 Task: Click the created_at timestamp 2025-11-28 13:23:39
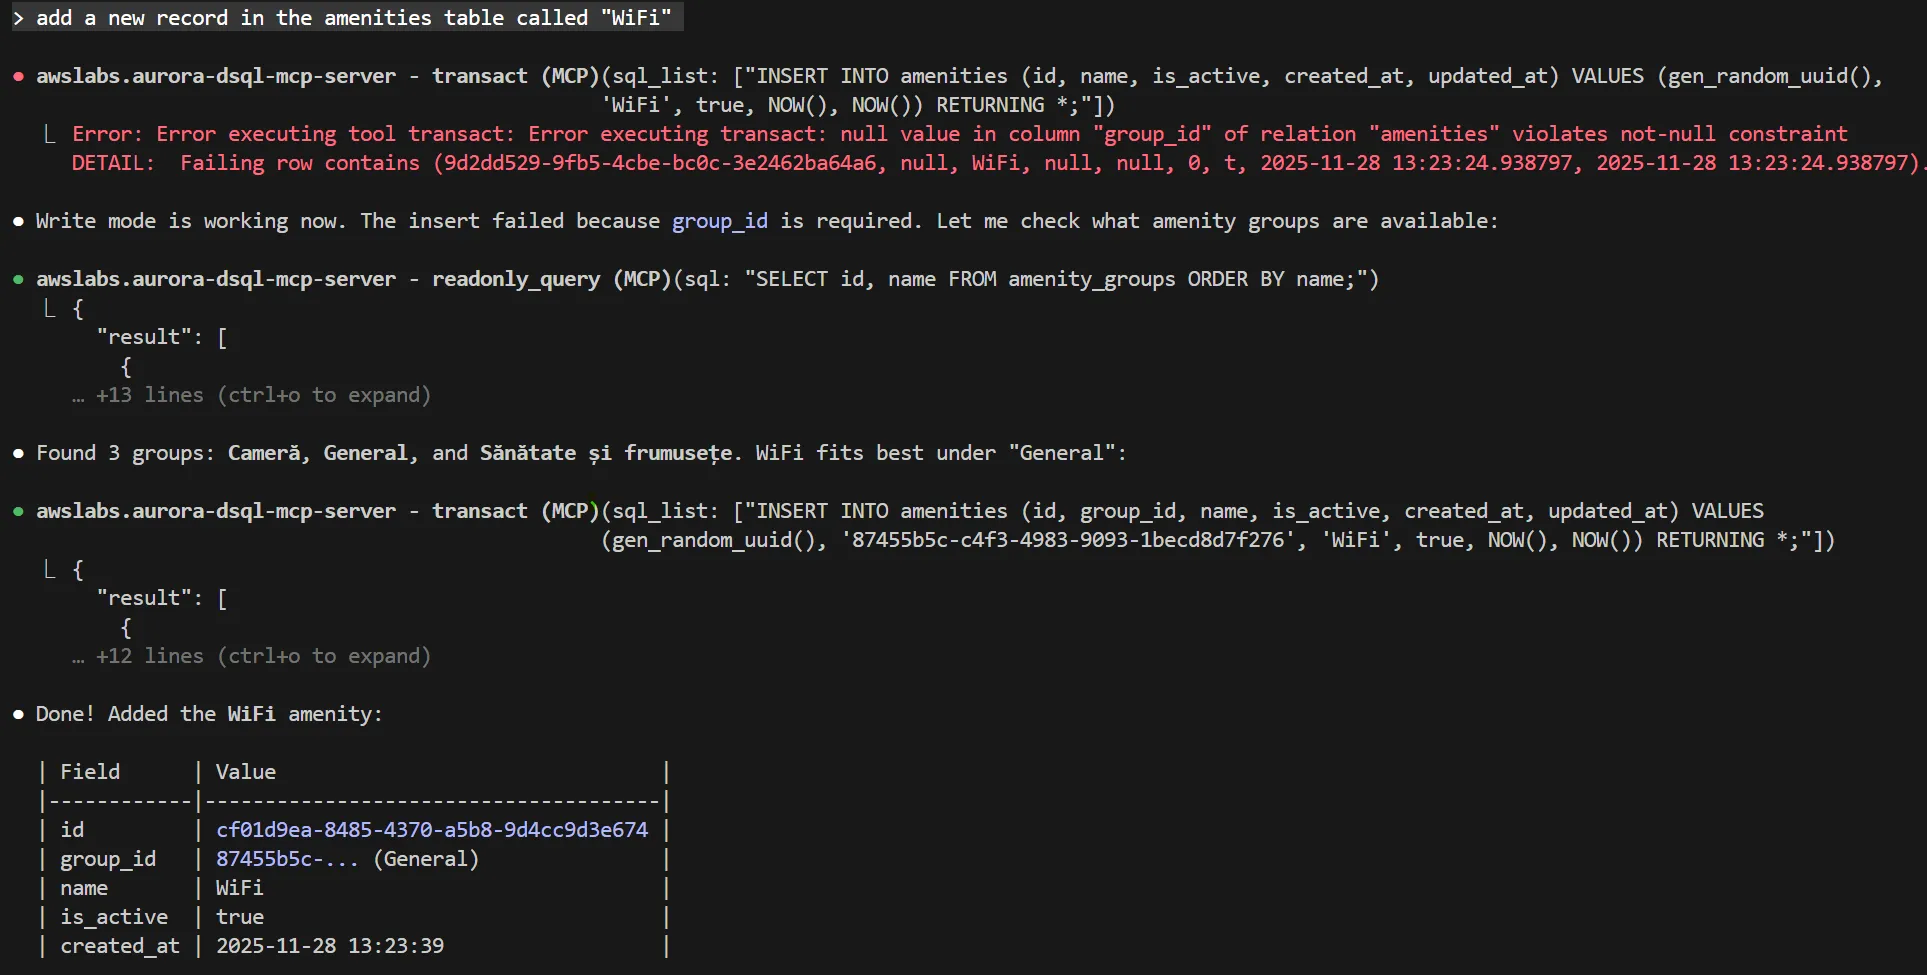(330, 946)
